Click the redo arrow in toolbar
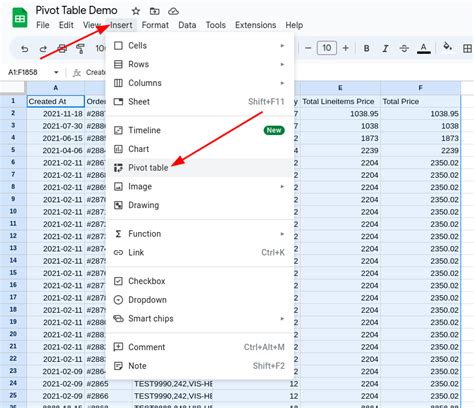Screen dimensions: 474x408 tap(43, 49)
